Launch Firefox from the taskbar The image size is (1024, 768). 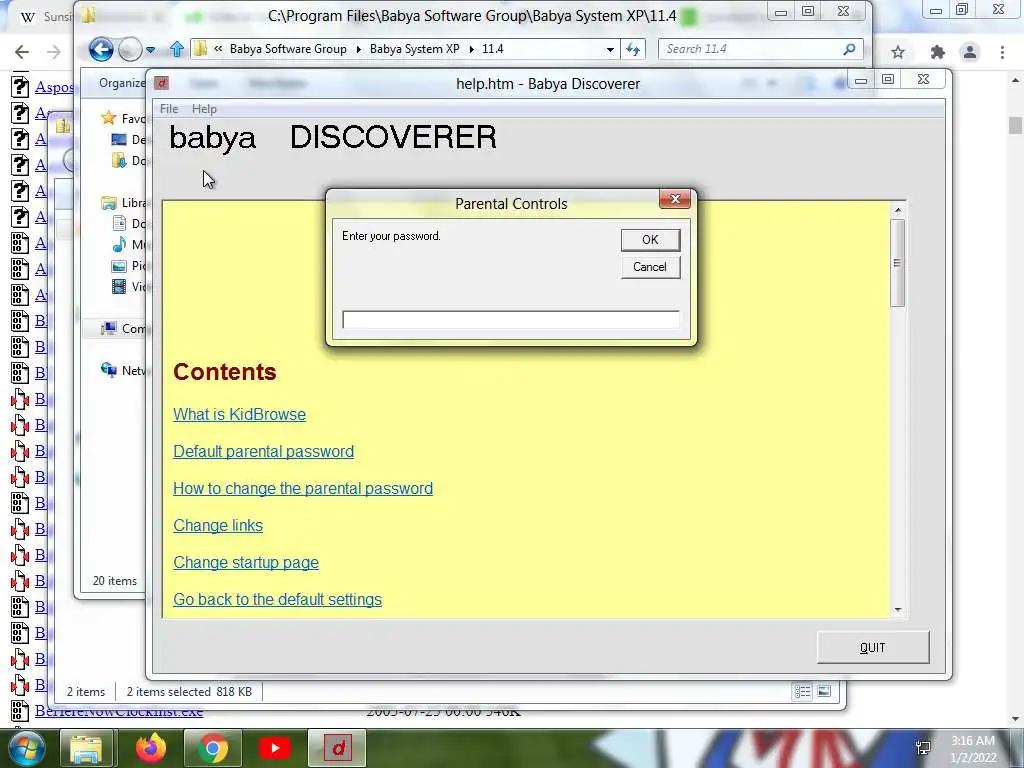coord(151,748)
